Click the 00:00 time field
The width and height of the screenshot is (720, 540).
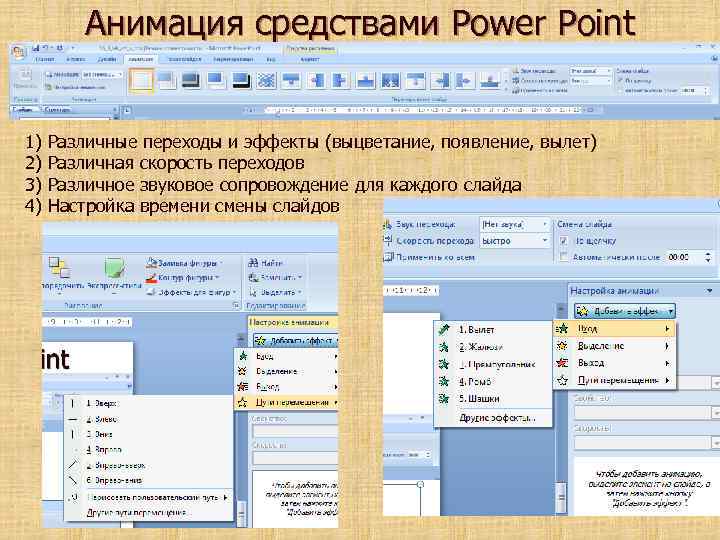(683, 257)
